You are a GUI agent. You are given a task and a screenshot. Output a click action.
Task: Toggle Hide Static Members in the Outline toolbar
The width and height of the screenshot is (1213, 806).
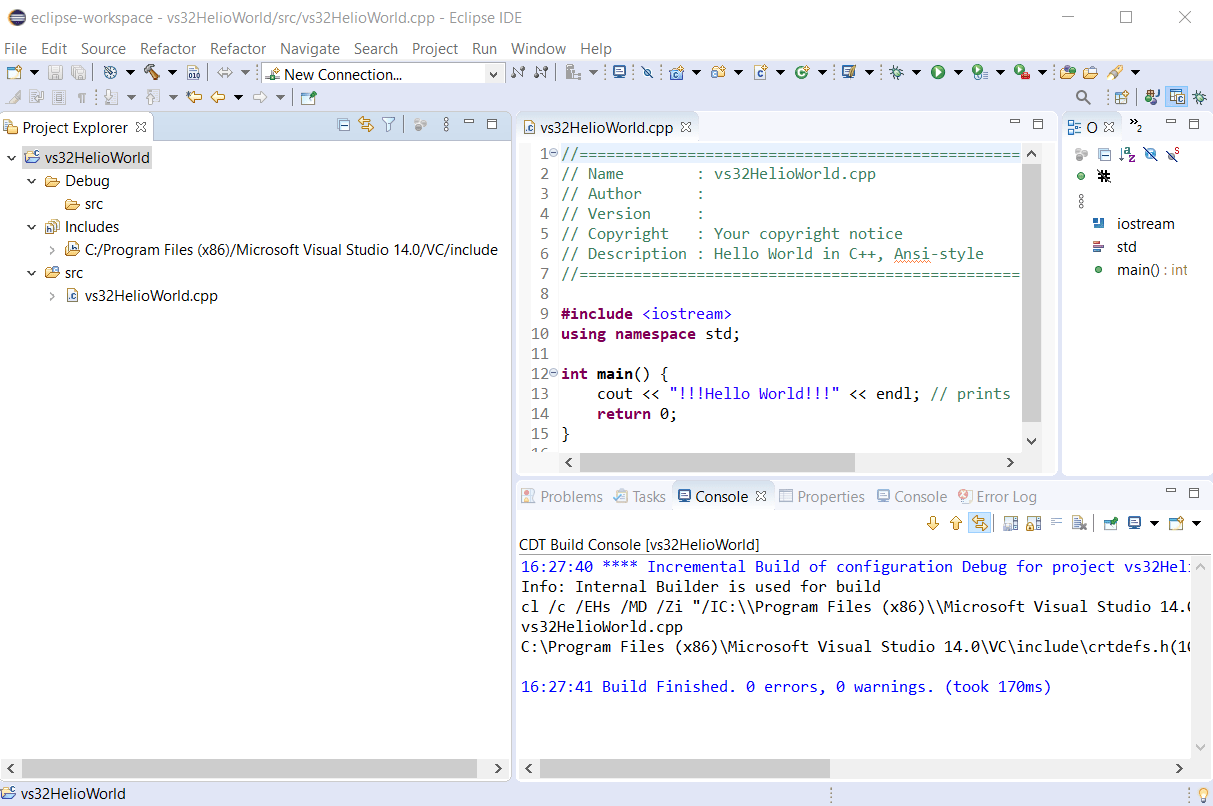coord(1173,154)
